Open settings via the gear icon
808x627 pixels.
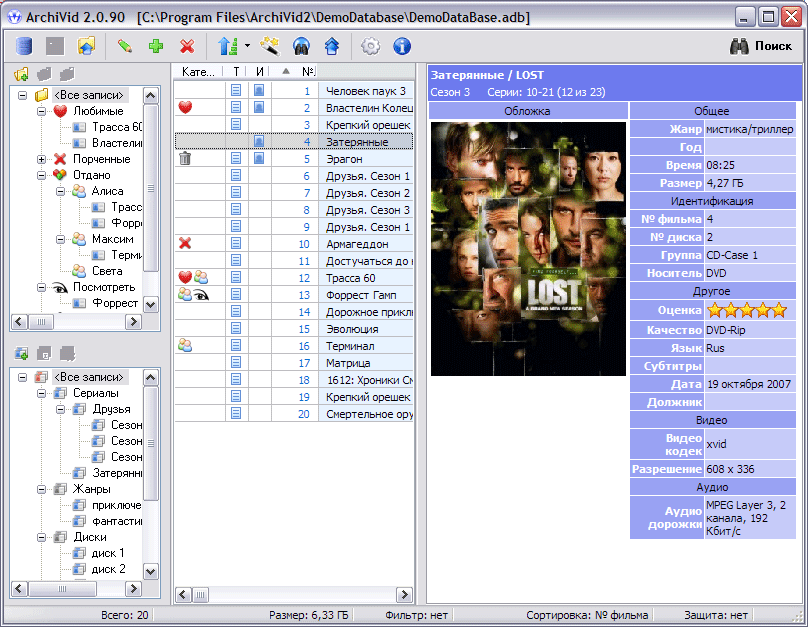click(371, 46)
